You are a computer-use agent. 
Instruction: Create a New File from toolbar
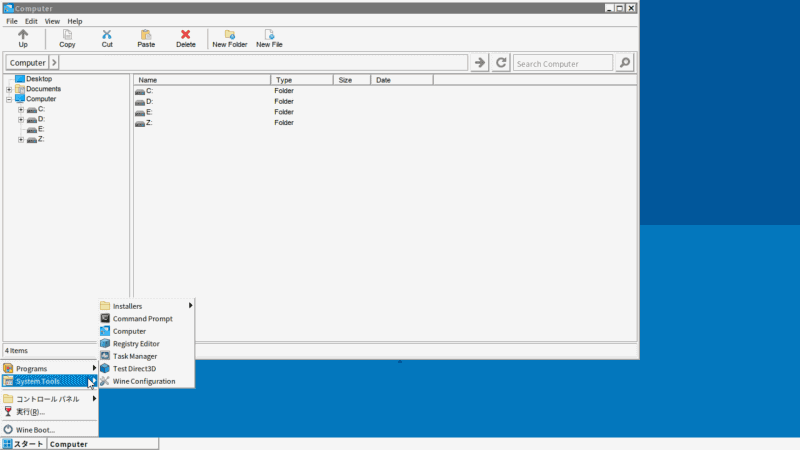[x=269, y=38]
